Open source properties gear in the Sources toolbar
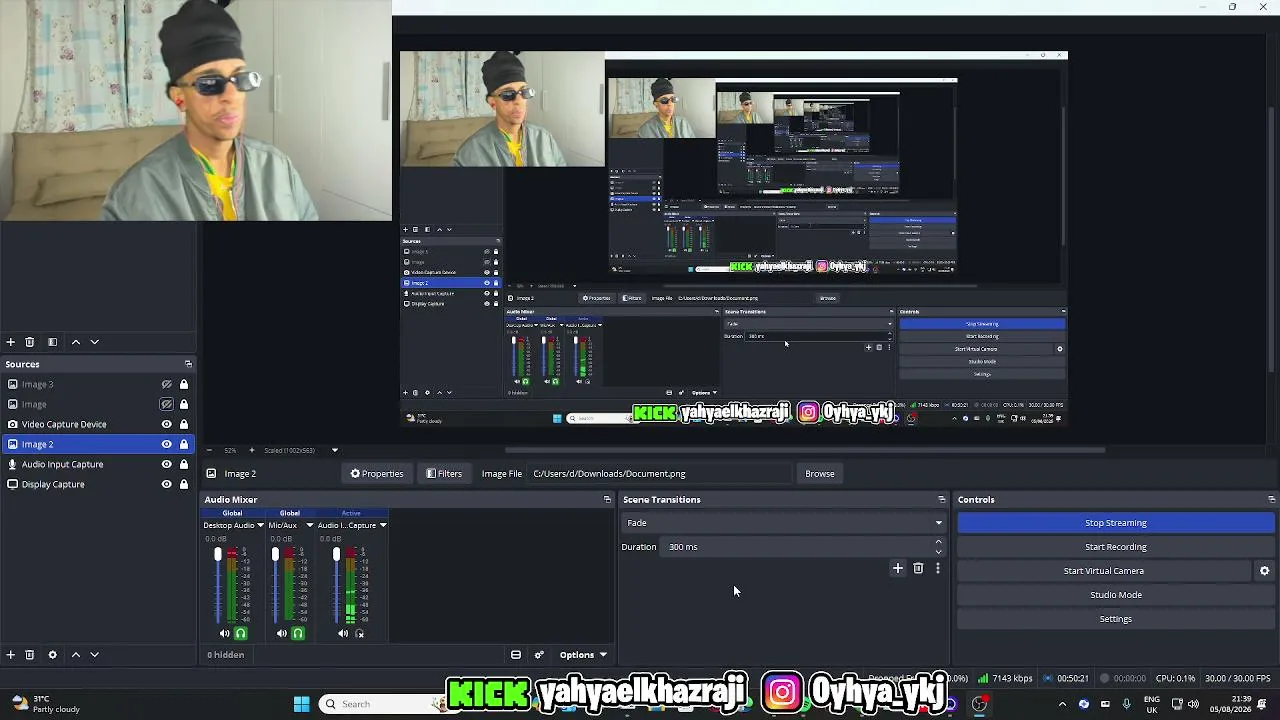1280x720 pixels. [53, 655]
